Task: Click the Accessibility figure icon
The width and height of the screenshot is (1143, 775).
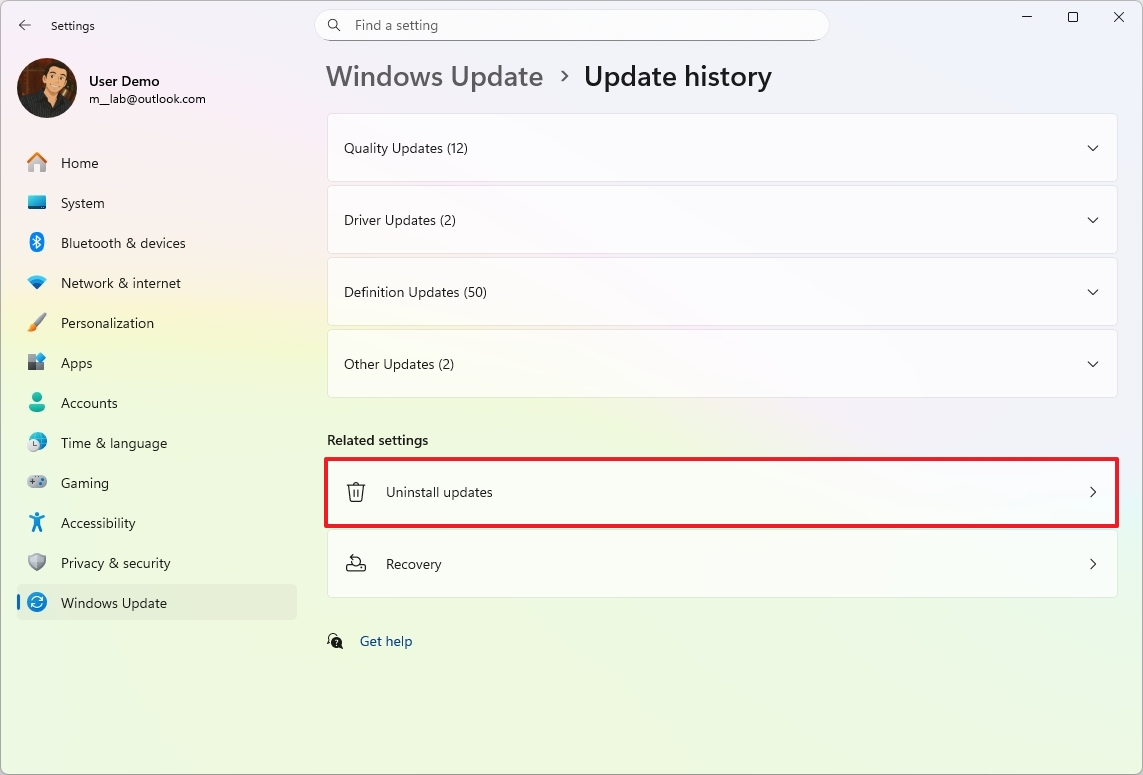Action: [37, 522]
